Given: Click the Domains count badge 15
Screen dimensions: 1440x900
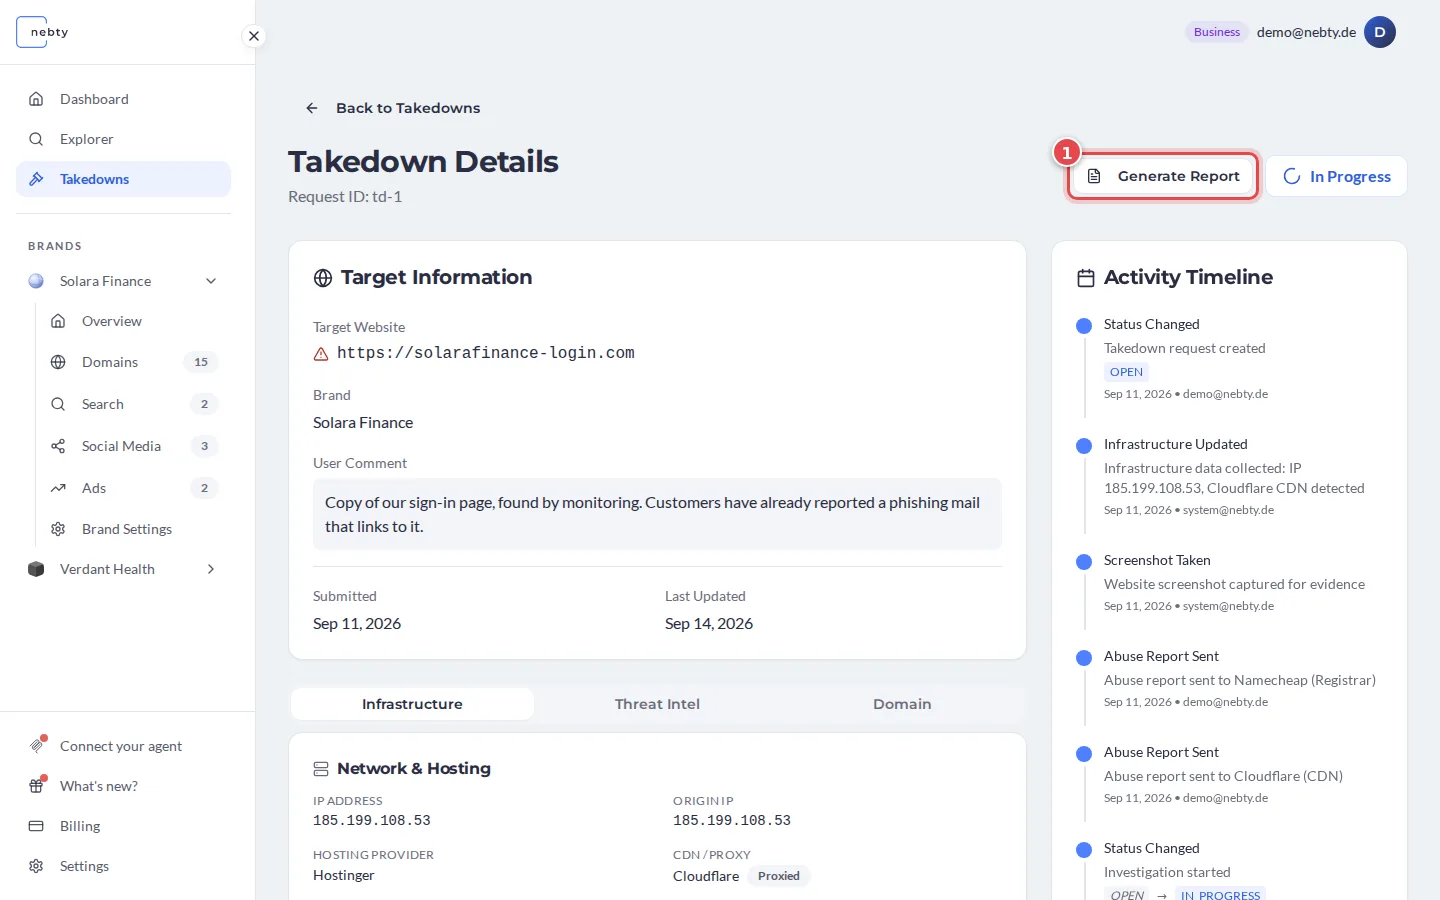Looking at the screenshot, I should (x=201, y=362).
